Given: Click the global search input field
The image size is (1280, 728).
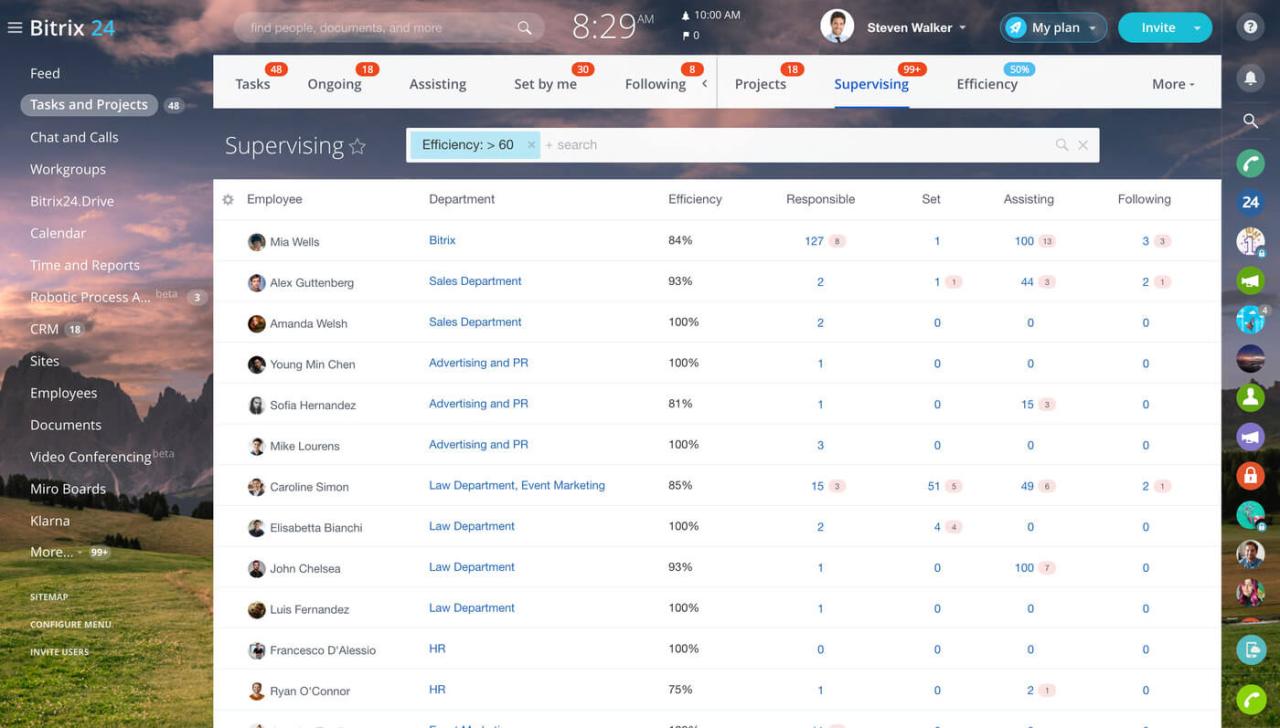Looking at the screenshot, I should (380, 28).
